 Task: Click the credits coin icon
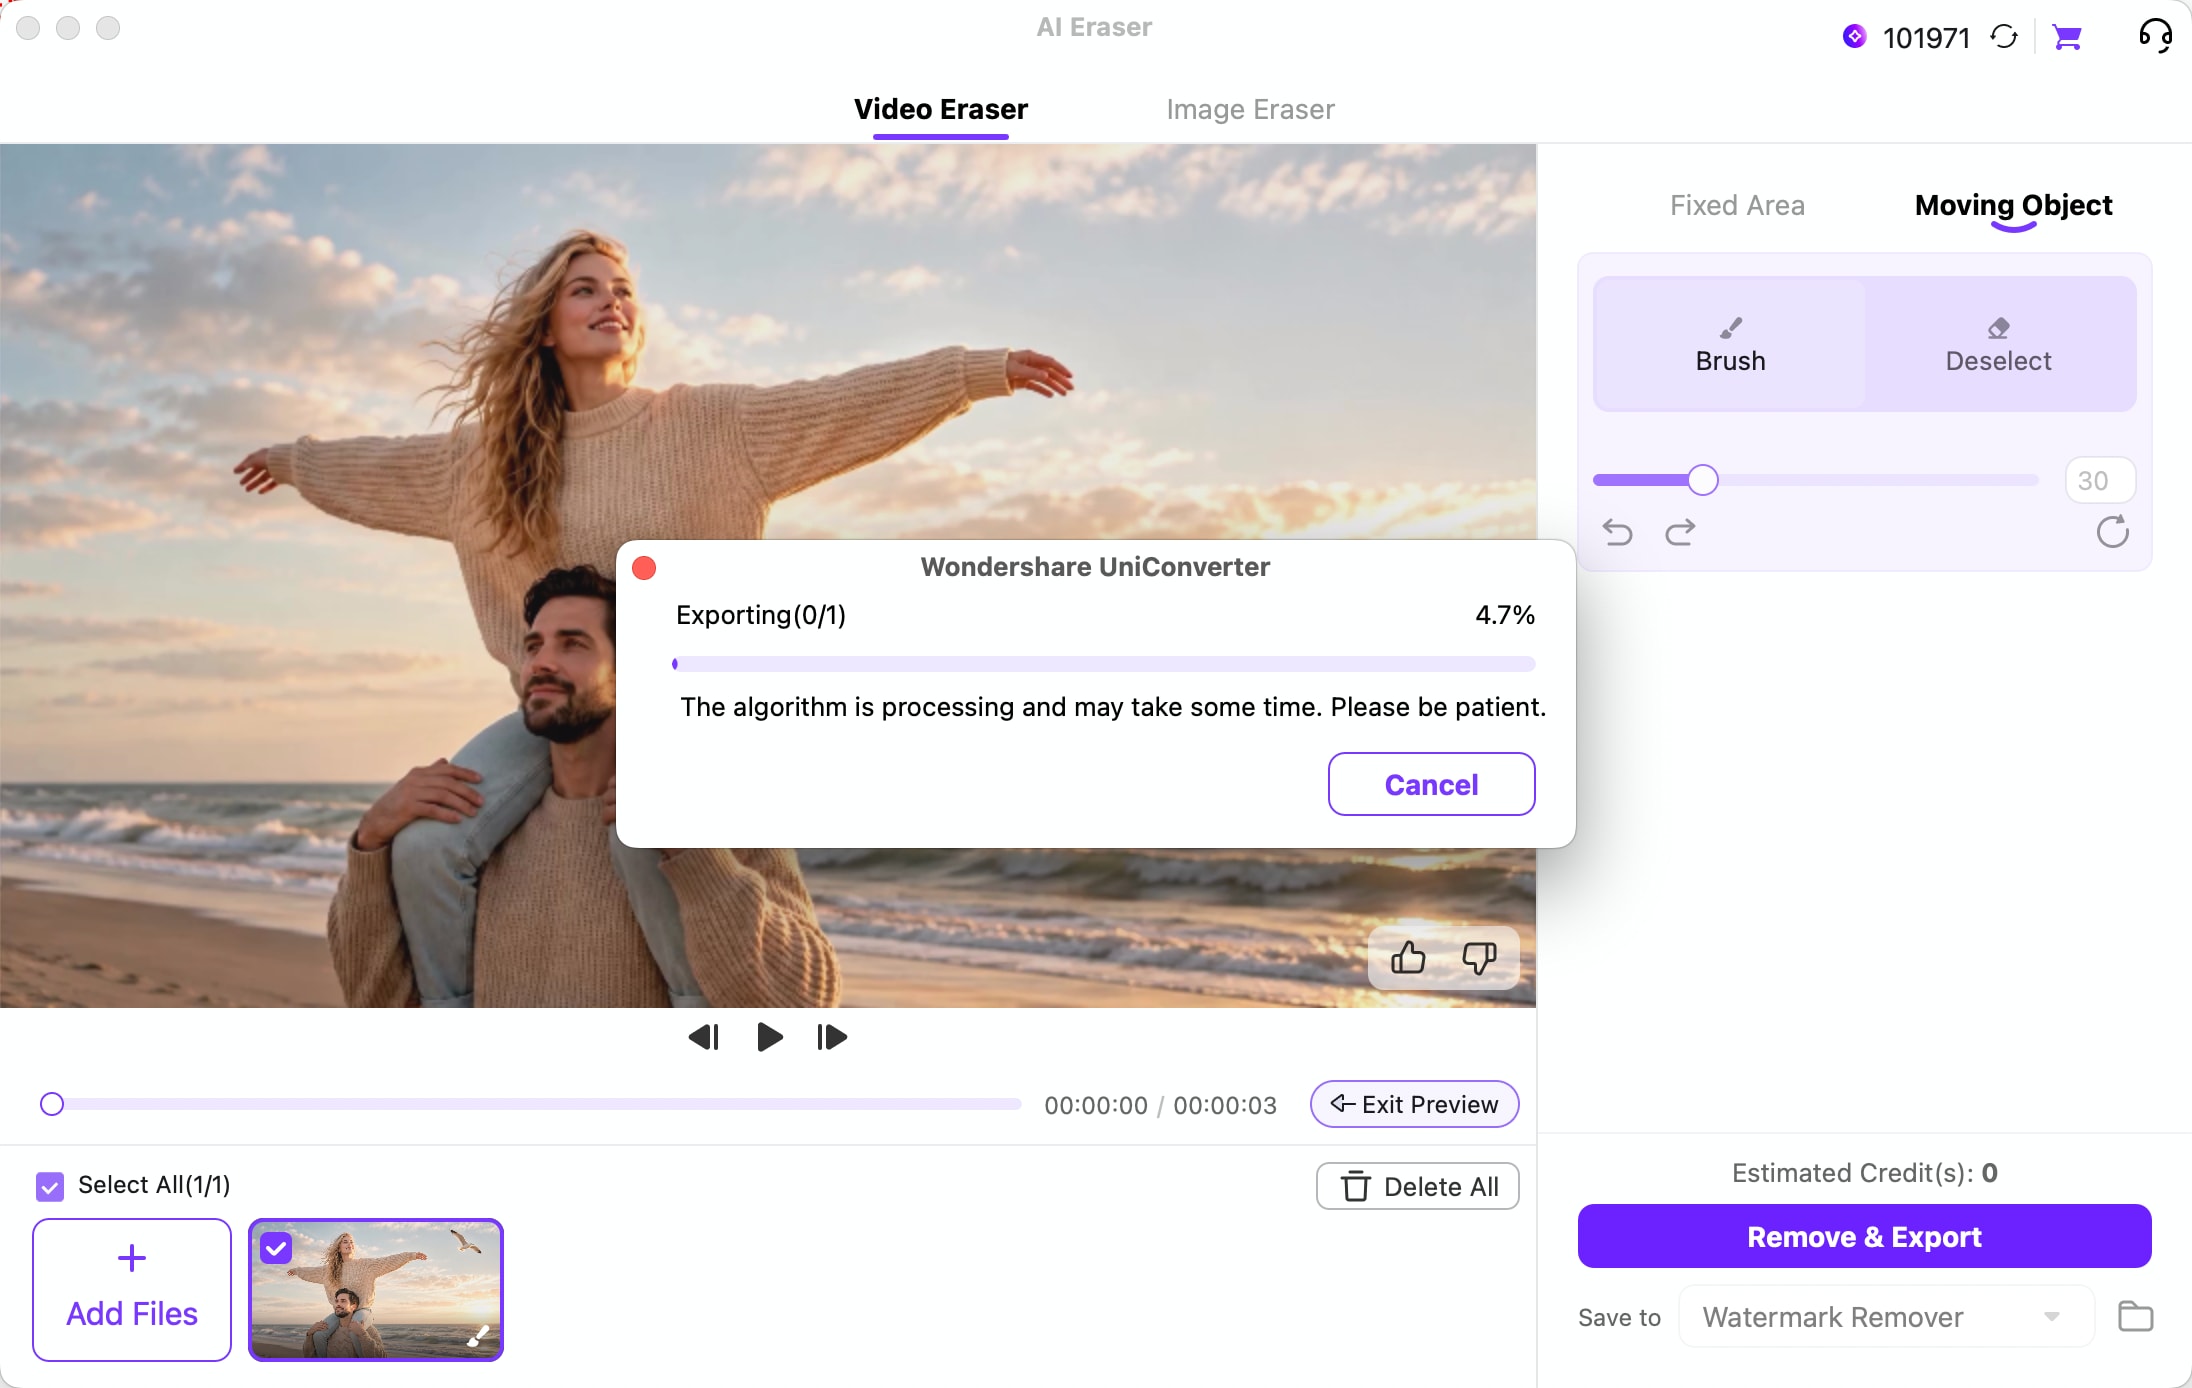point(1854,36)
